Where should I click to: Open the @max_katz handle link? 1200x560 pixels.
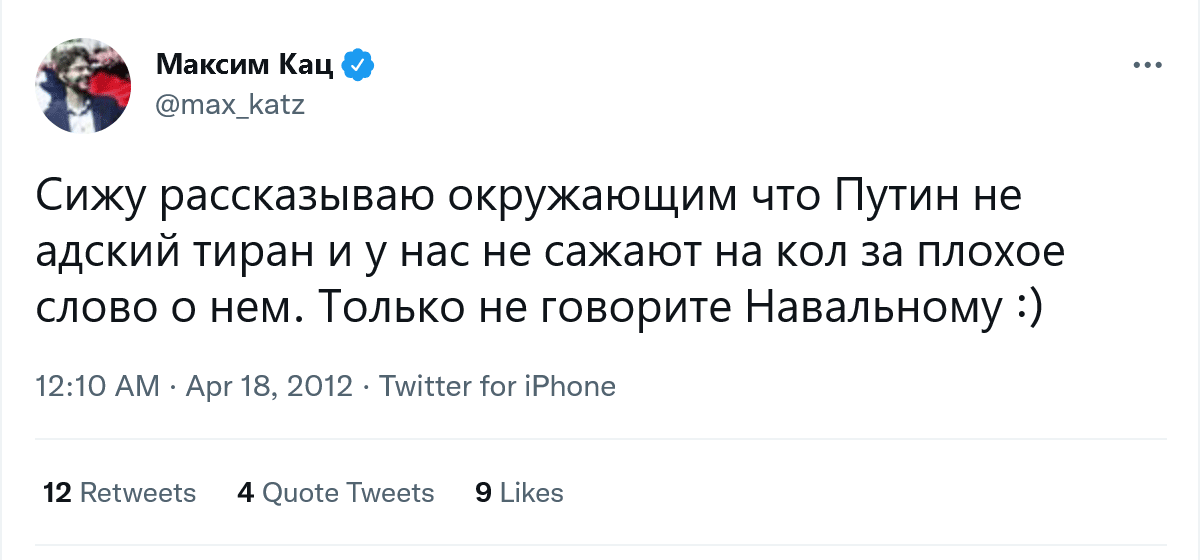[x=230, y=103]
